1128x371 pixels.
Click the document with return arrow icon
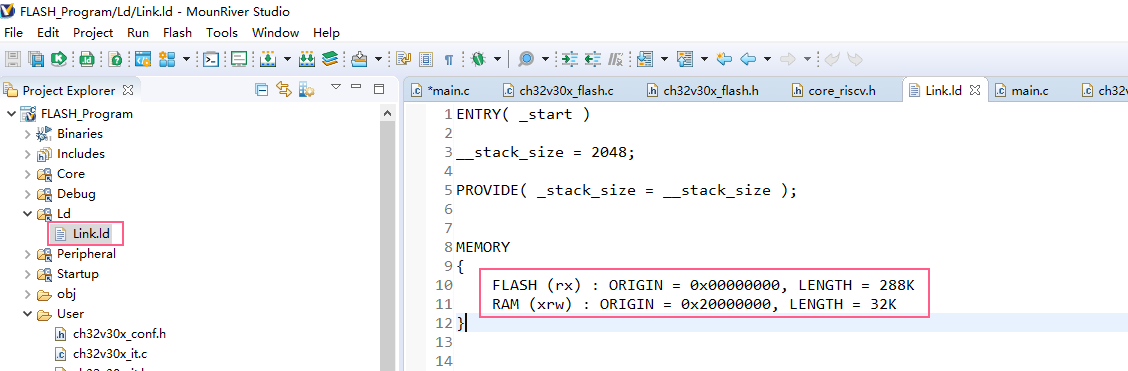[x=404, y=59]
